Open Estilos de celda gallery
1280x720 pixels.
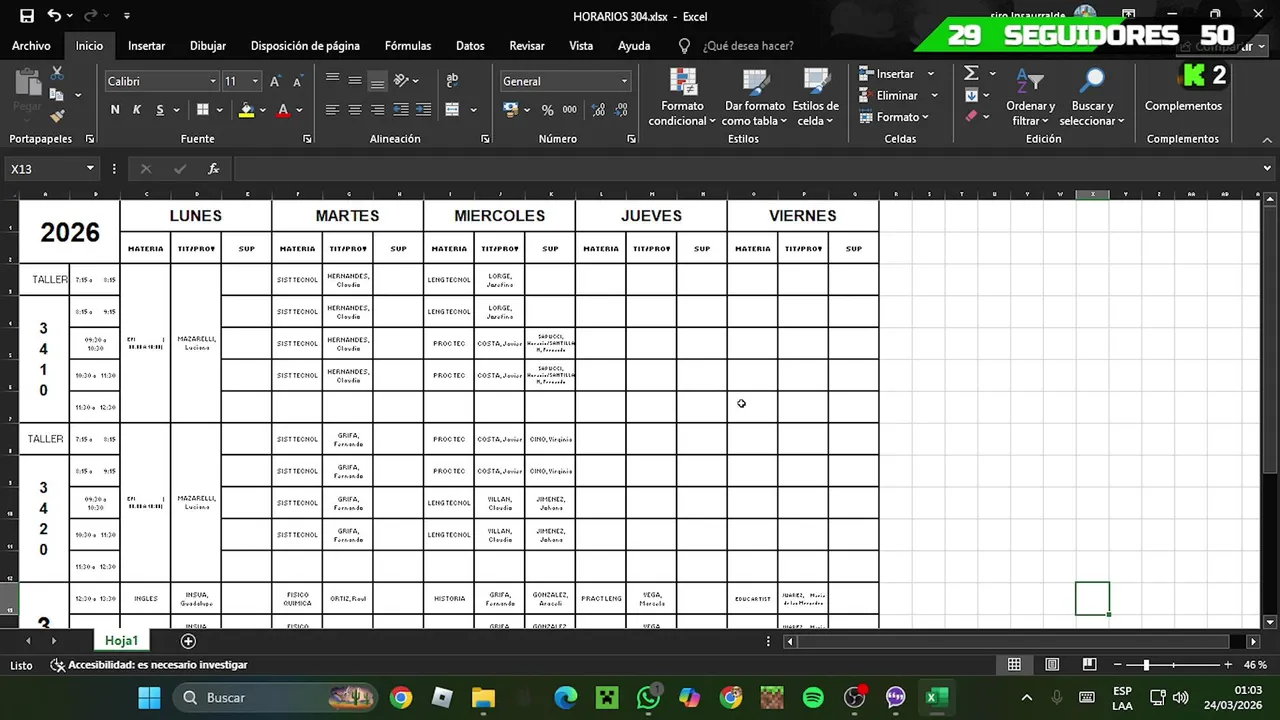(816, 97)
